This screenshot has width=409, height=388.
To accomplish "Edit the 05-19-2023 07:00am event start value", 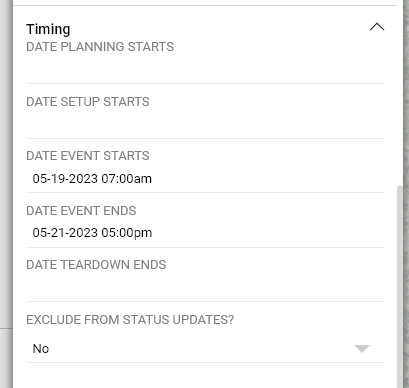I will [92, 179].
